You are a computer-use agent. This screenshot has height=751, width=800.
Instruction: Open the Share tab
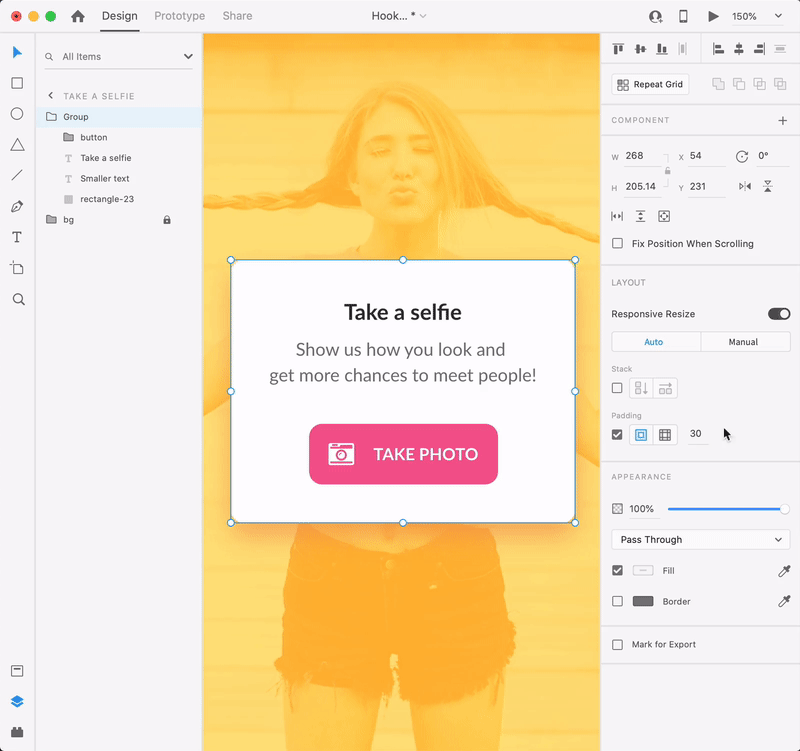237,16
